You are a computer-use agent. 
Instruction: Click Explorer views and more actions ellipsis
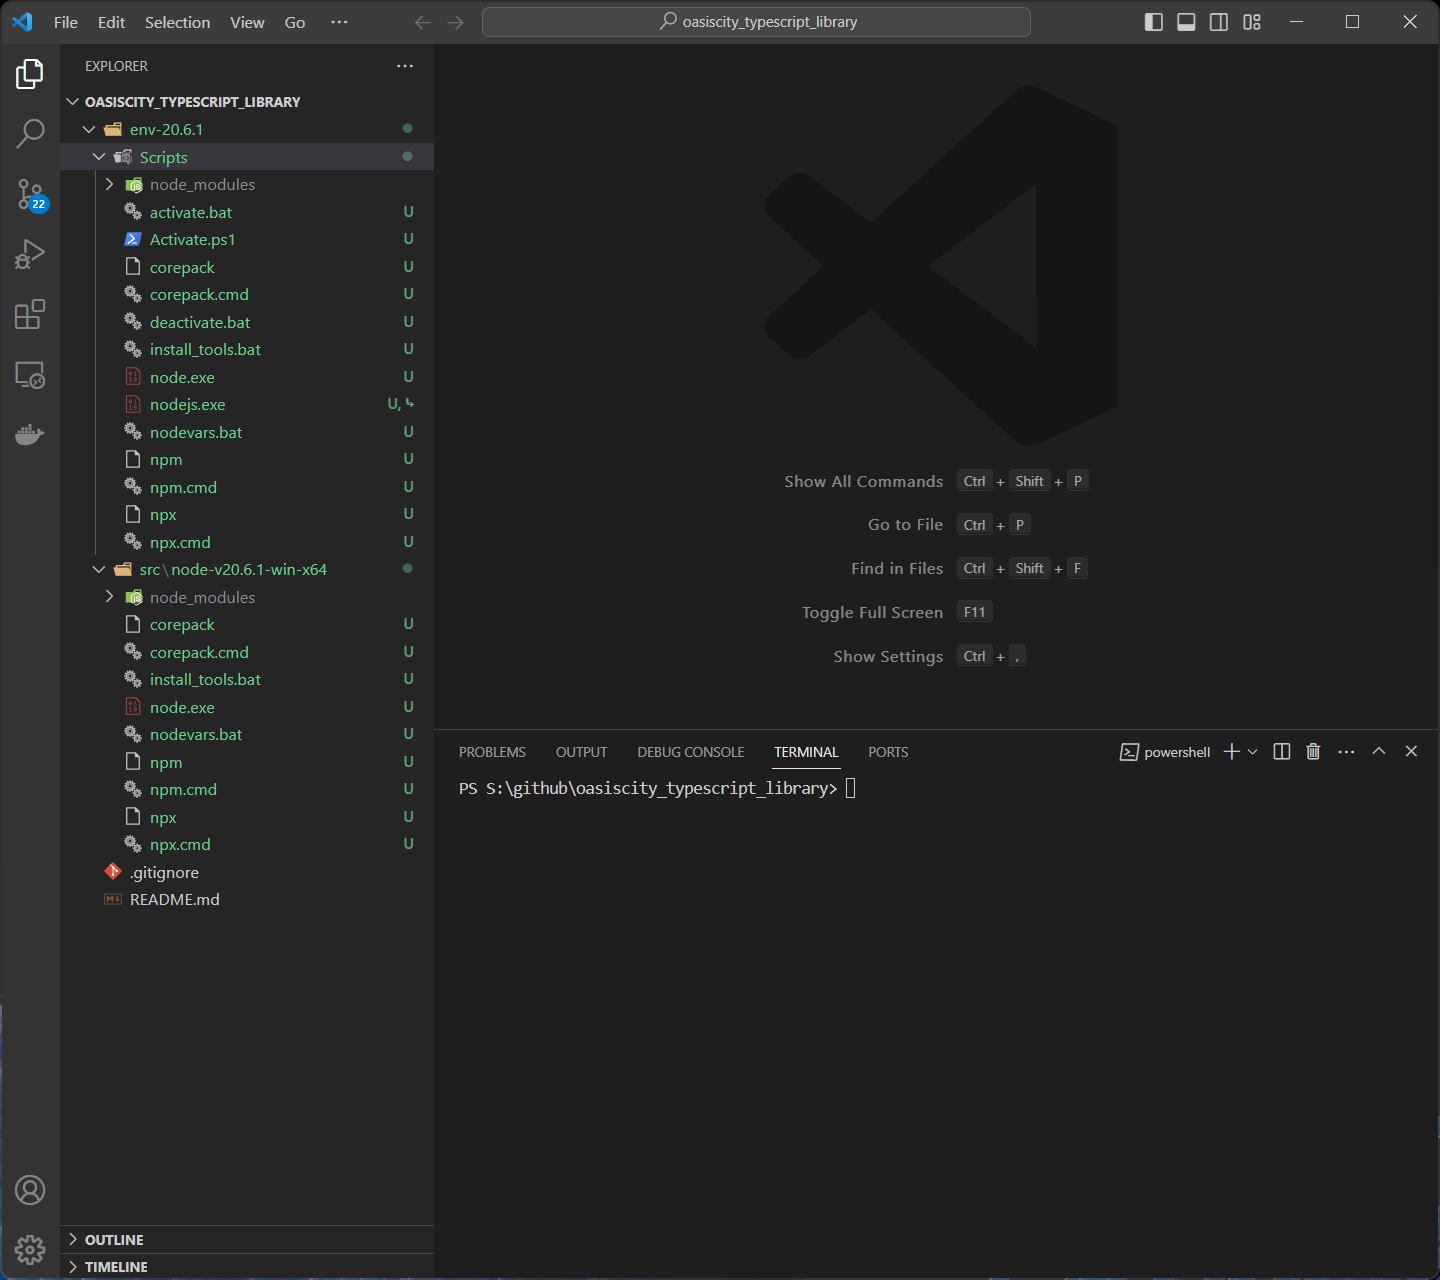point(405,66)
